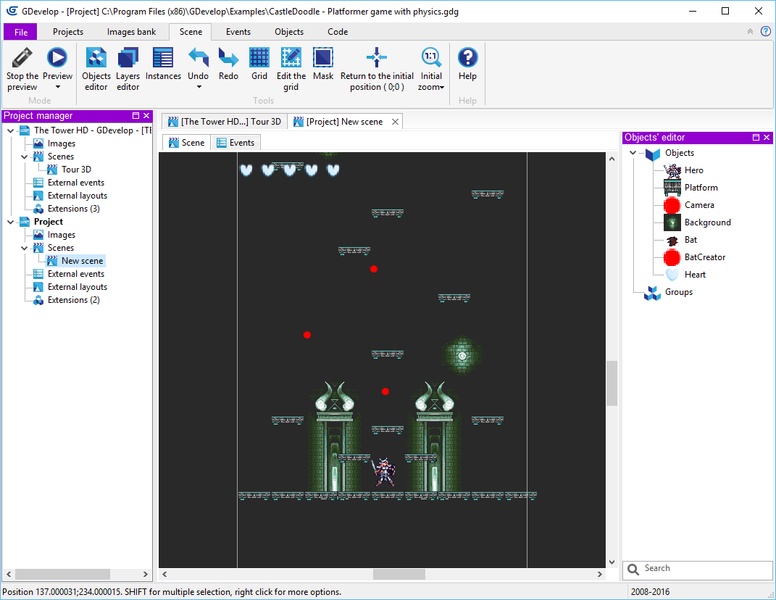Screen dimensions: 776x600
Task: Open the Layers editor tool
Action: pos(128,58)
